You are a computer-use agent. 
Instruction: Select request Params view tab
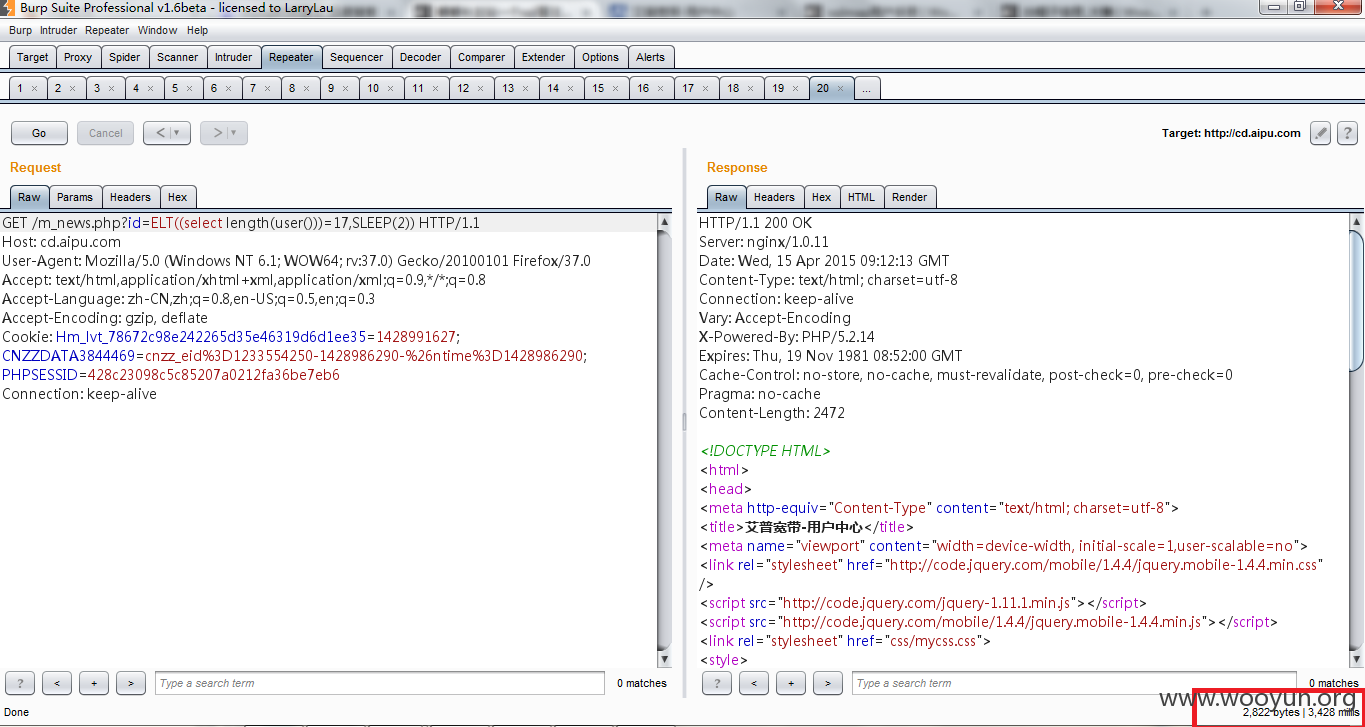point(75,197)
